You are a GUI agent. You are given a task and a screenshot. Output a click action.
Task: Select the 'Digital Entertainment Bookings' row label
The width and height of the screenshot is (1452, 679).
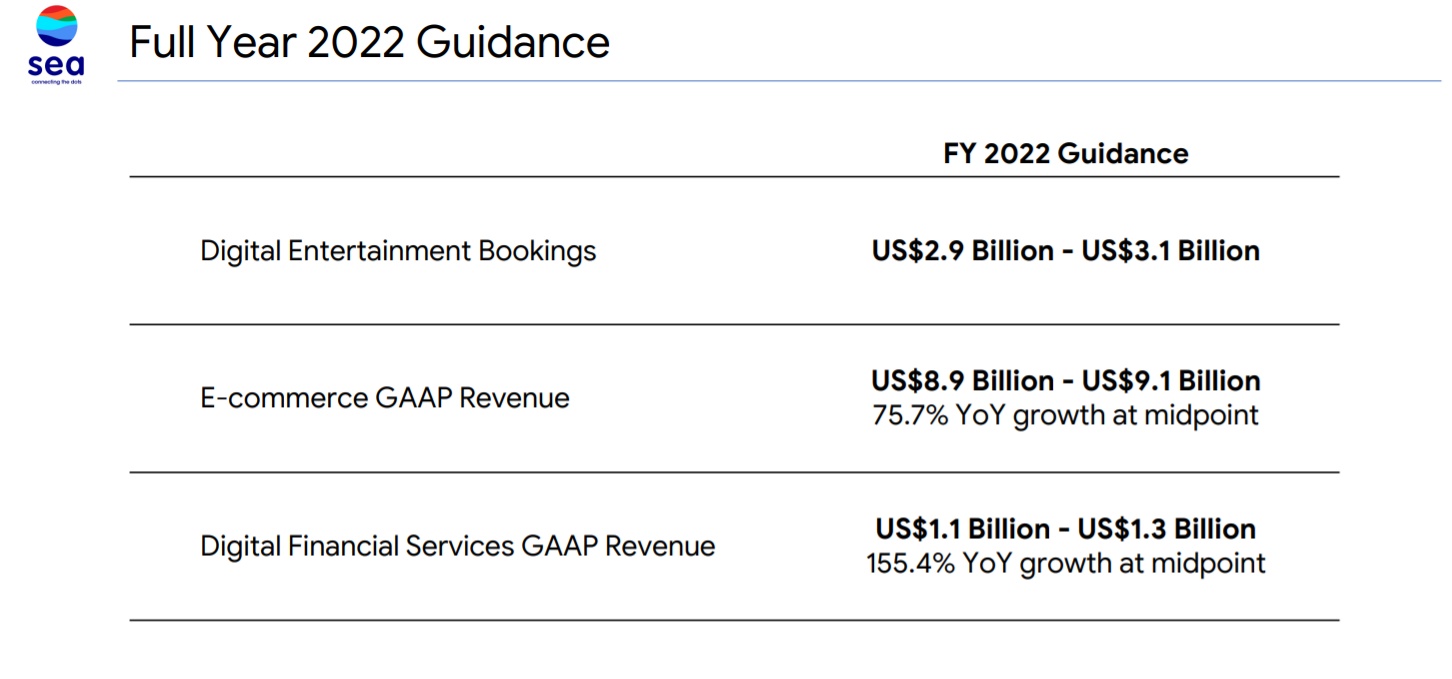pyautogui.click(x=398, y=250)
